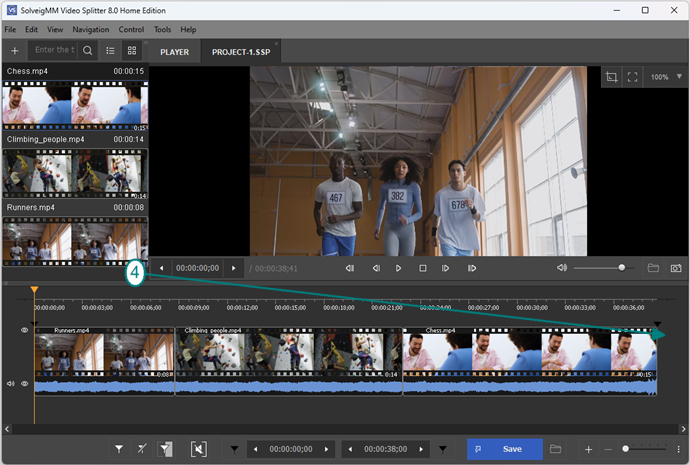Switch to the PROJECT-1.SSP tab
The image size is (690, 465).
tap(241, 52)
